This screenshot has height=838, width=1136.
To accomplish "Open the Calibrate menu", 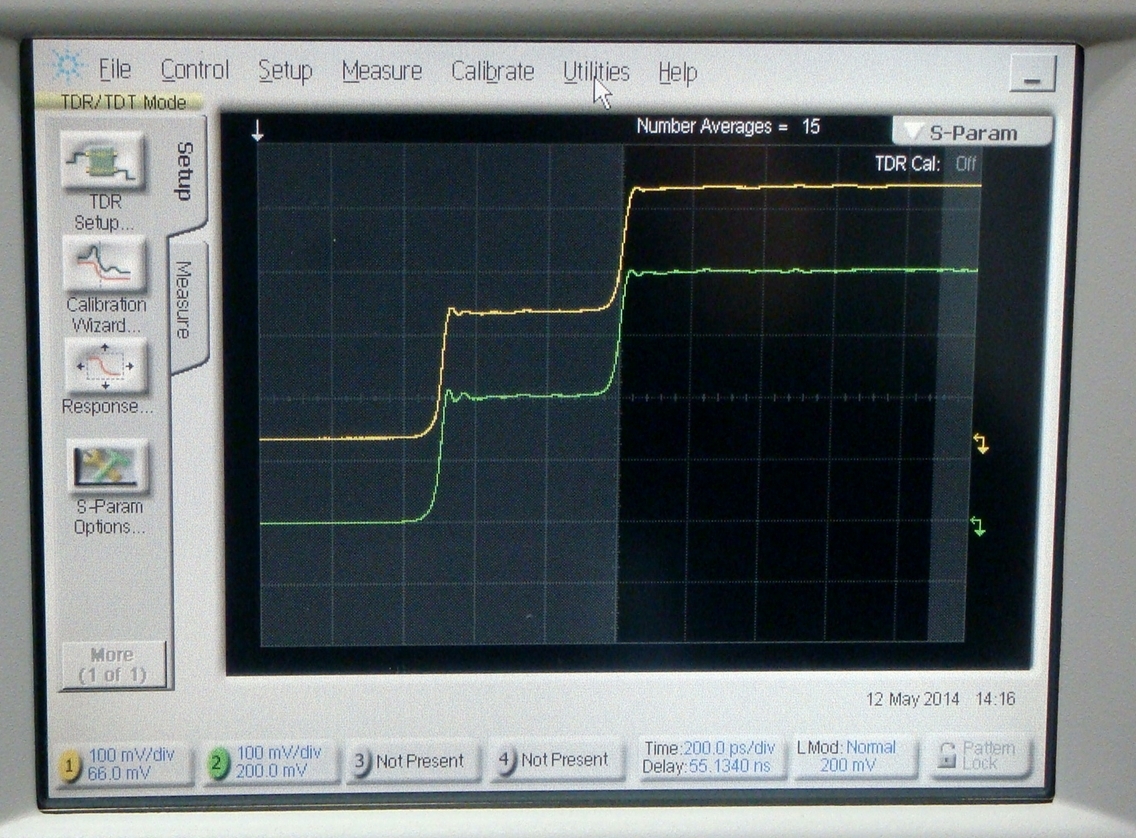I will pyautogui.click(x=493, y=72).
